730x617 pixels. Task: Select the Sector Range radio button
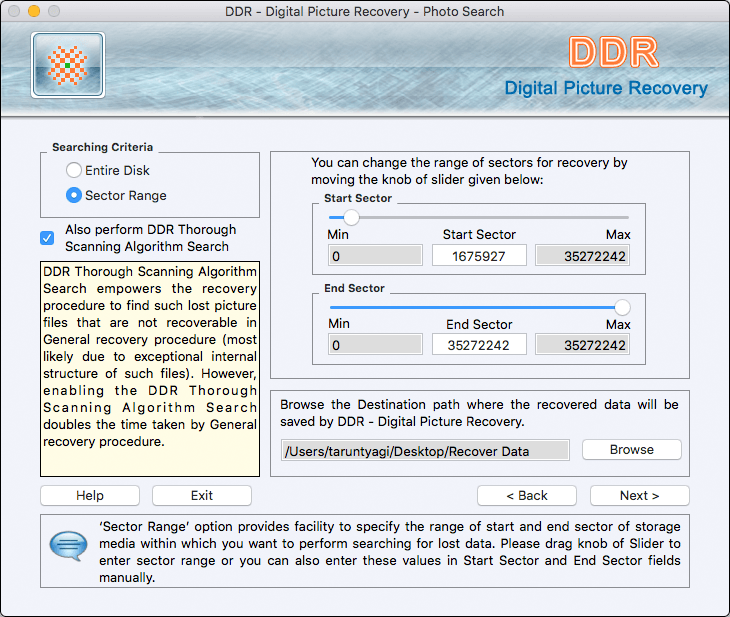(x=74, y=195)
